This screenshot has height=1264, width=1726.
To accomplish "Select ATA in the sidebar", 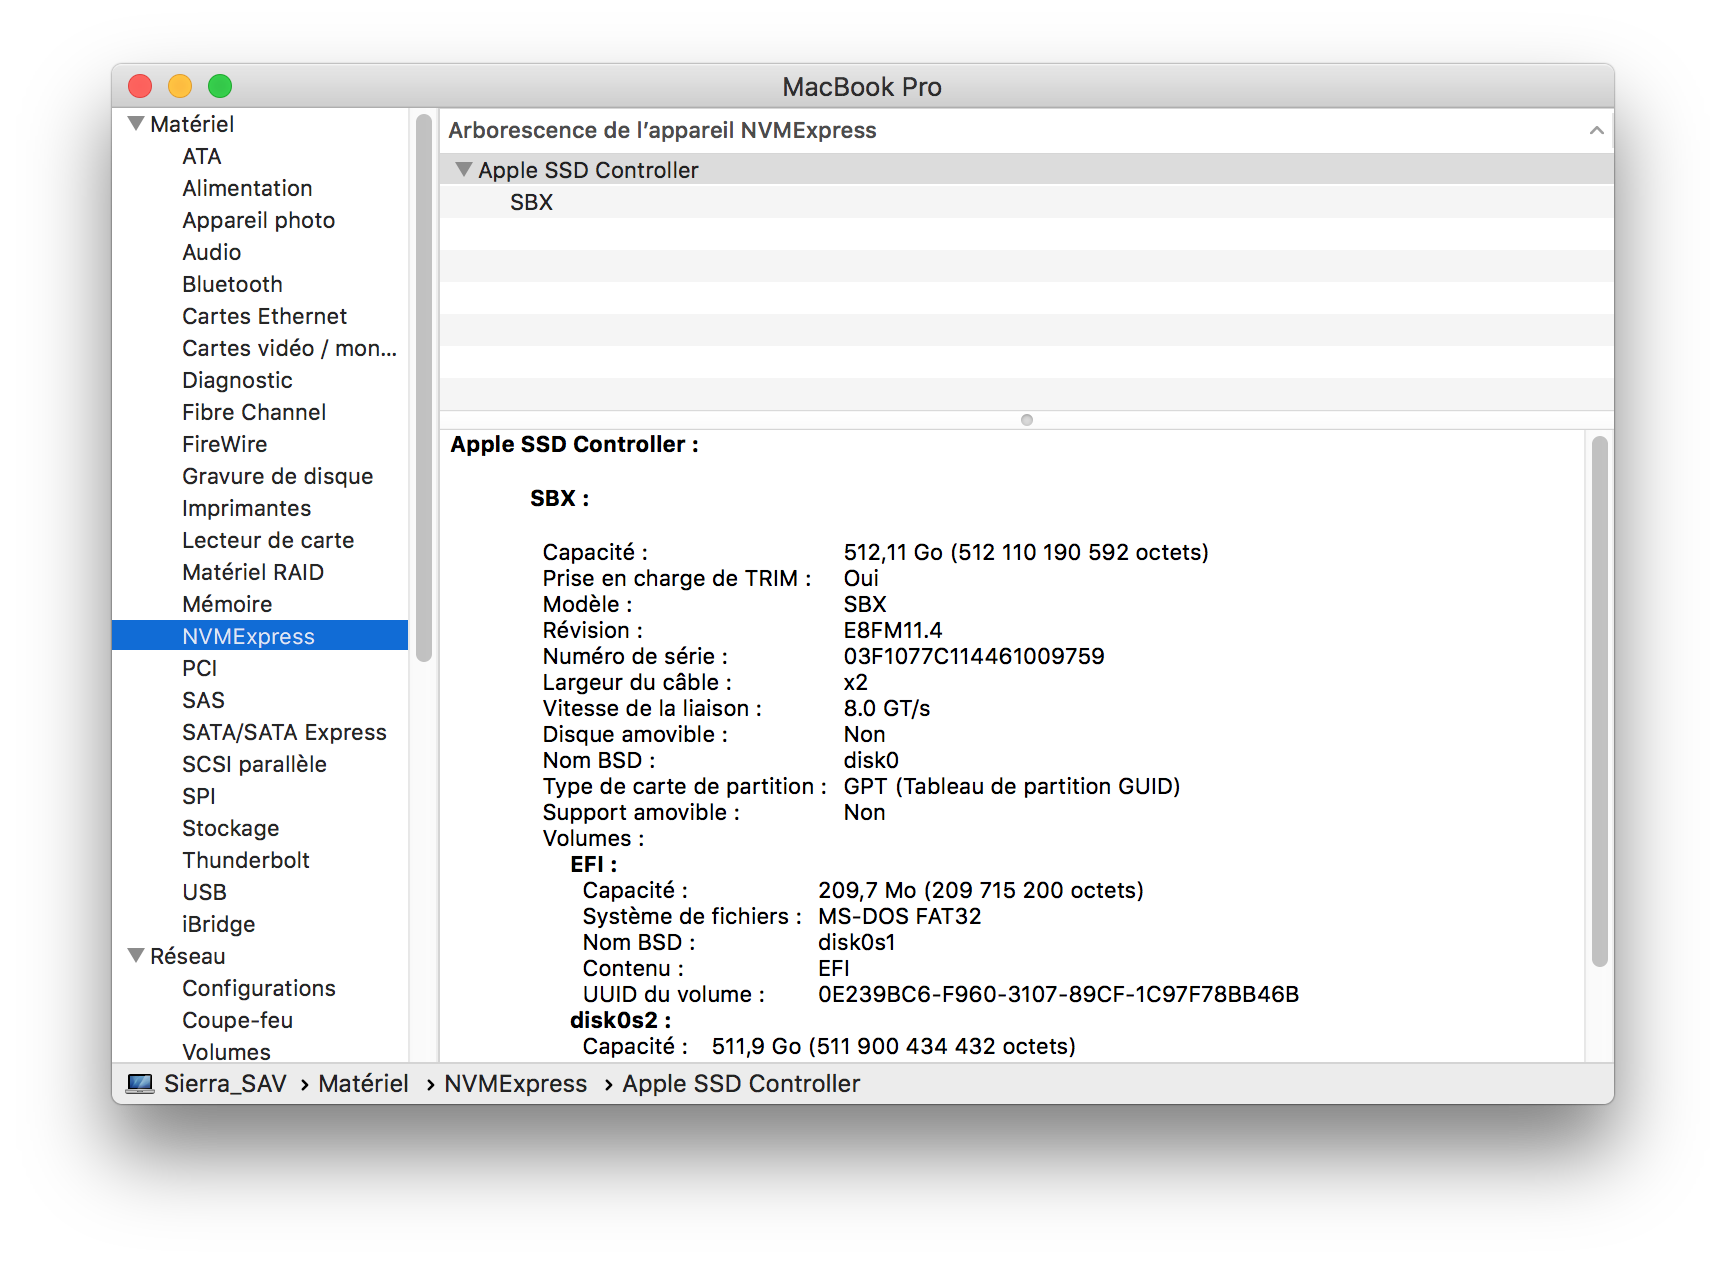I will click(202, 156).
